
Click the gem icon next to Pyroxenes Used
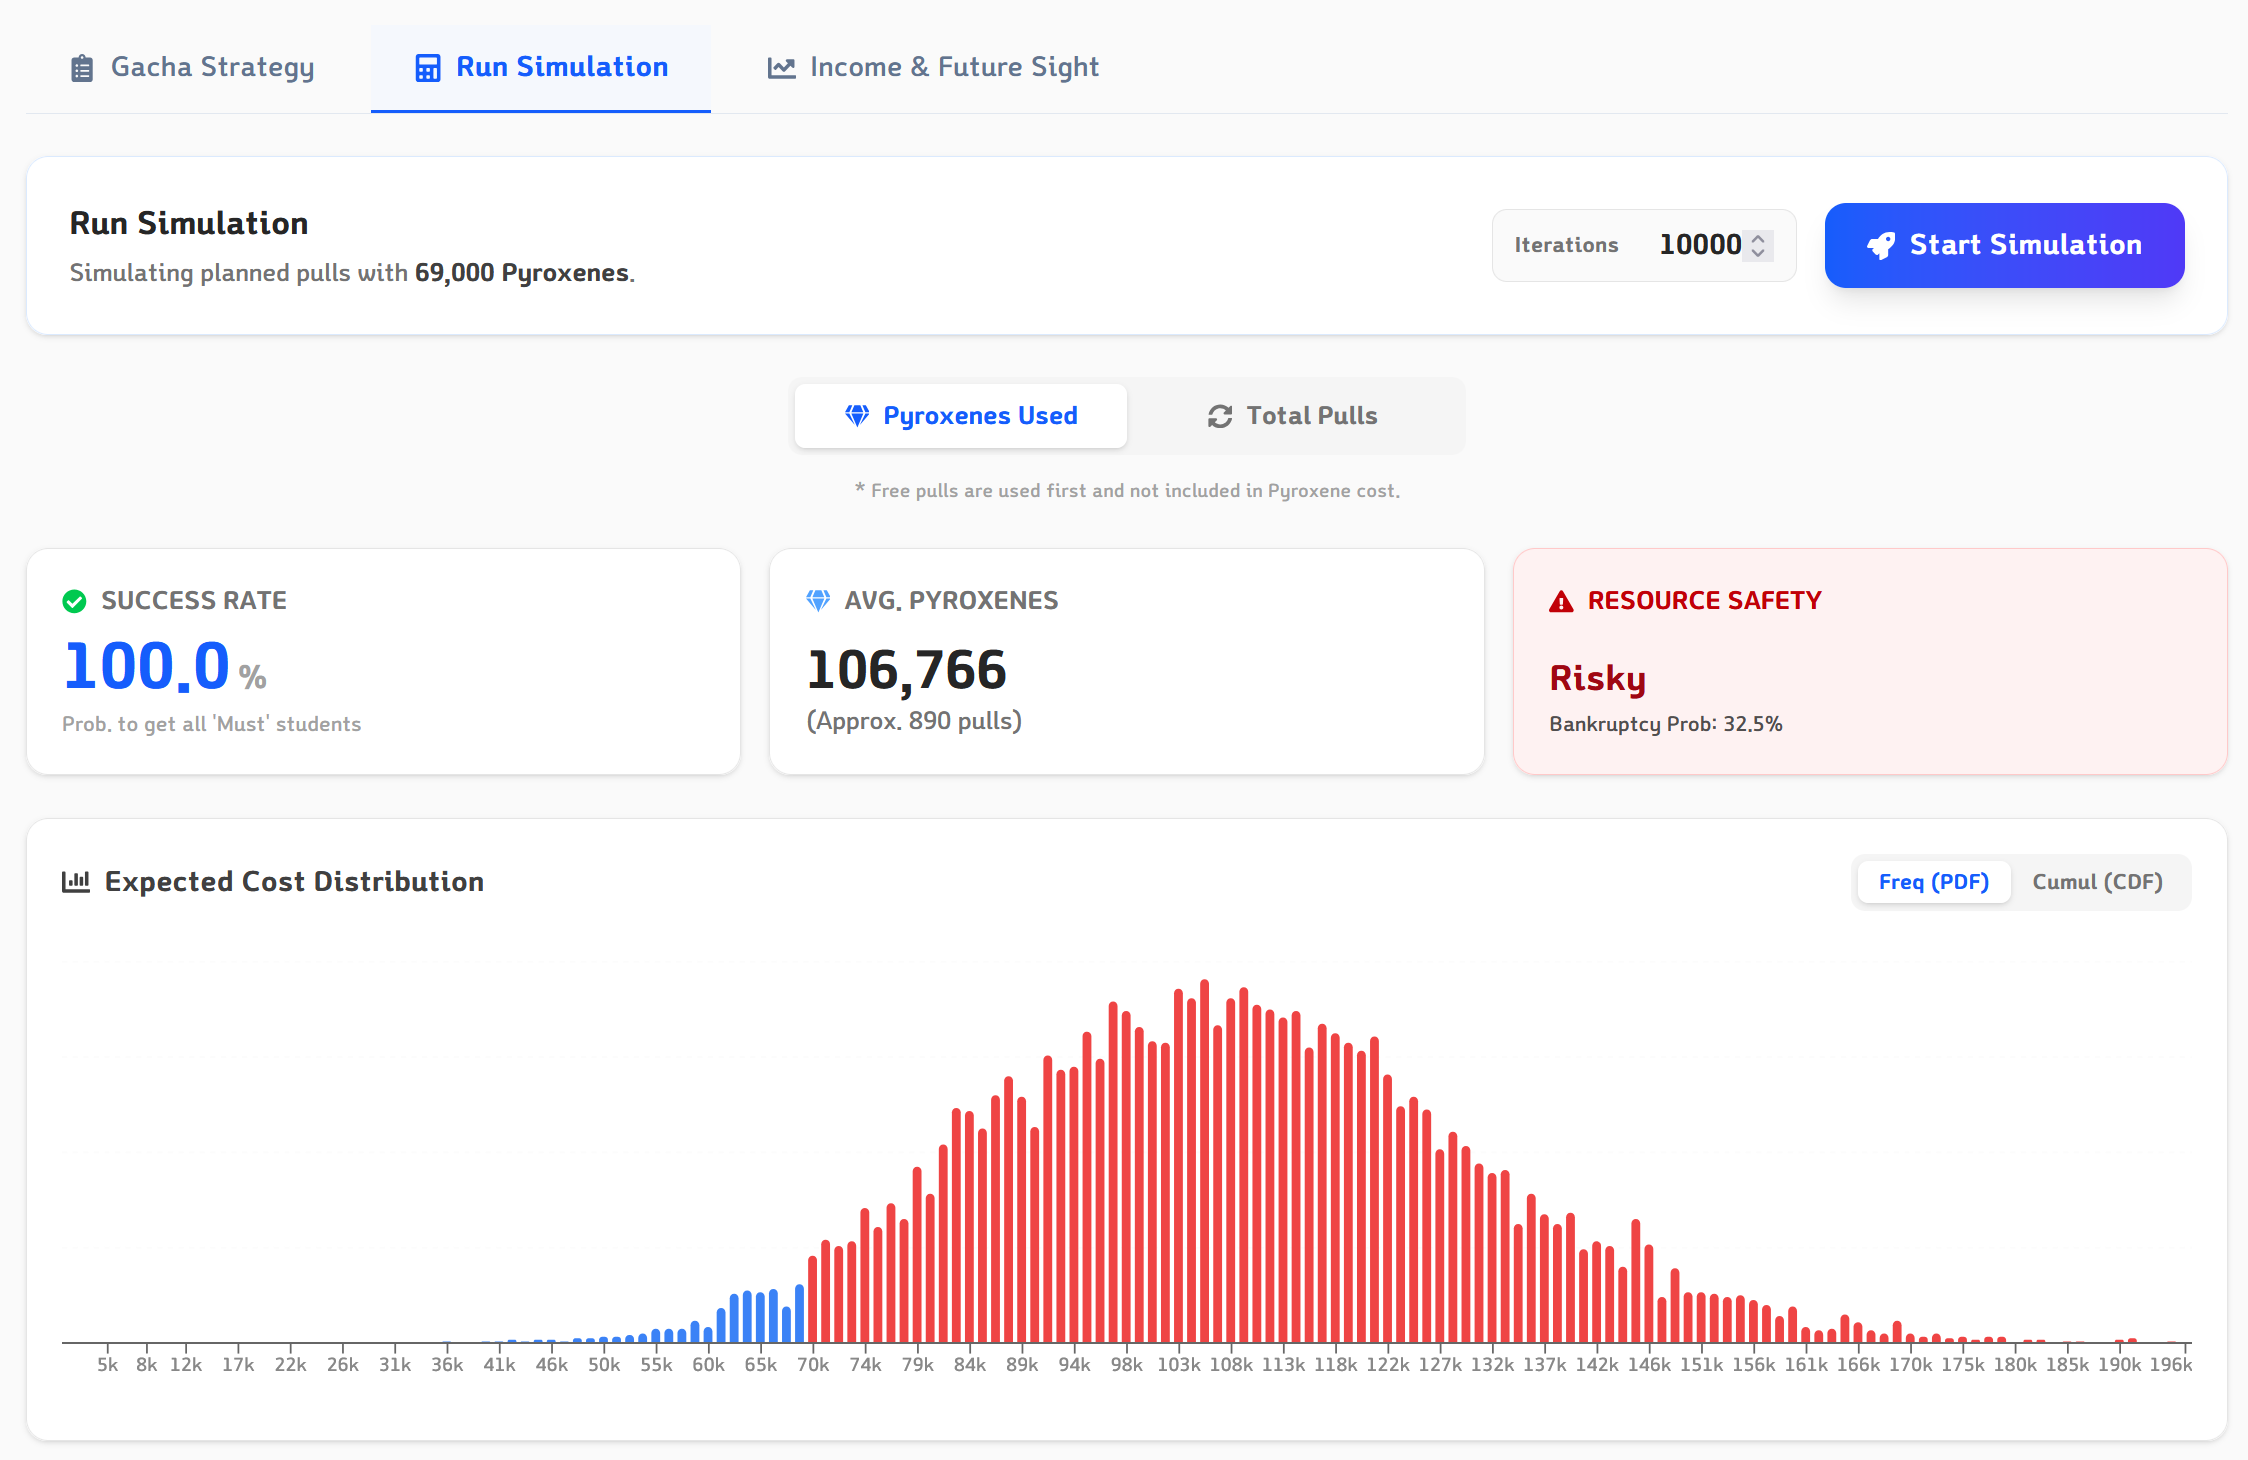tap(857, 416)
